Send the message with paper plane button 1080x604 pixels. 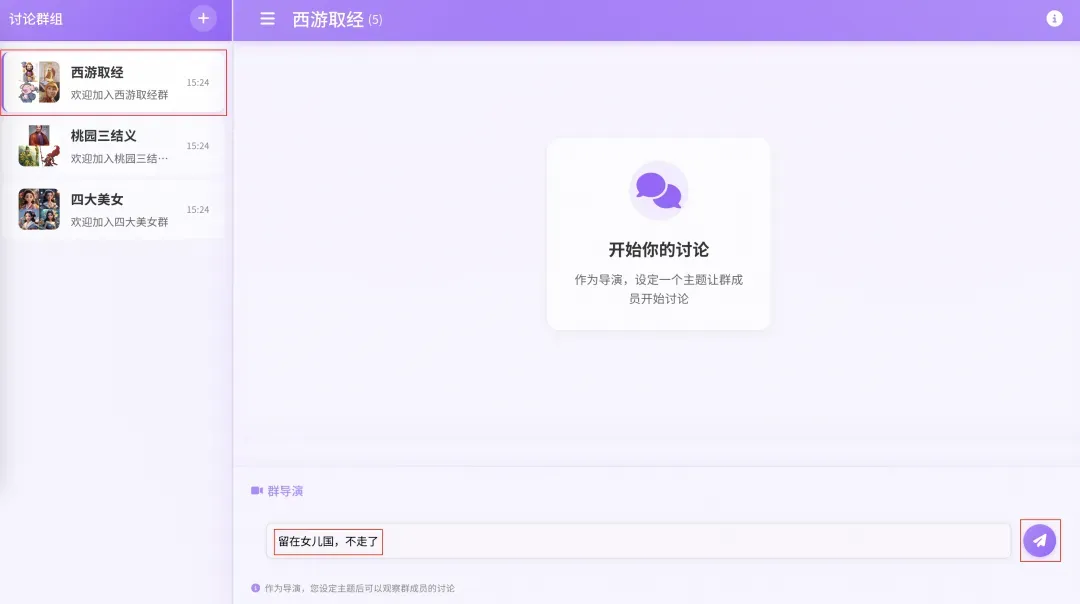coord(1039,541)
